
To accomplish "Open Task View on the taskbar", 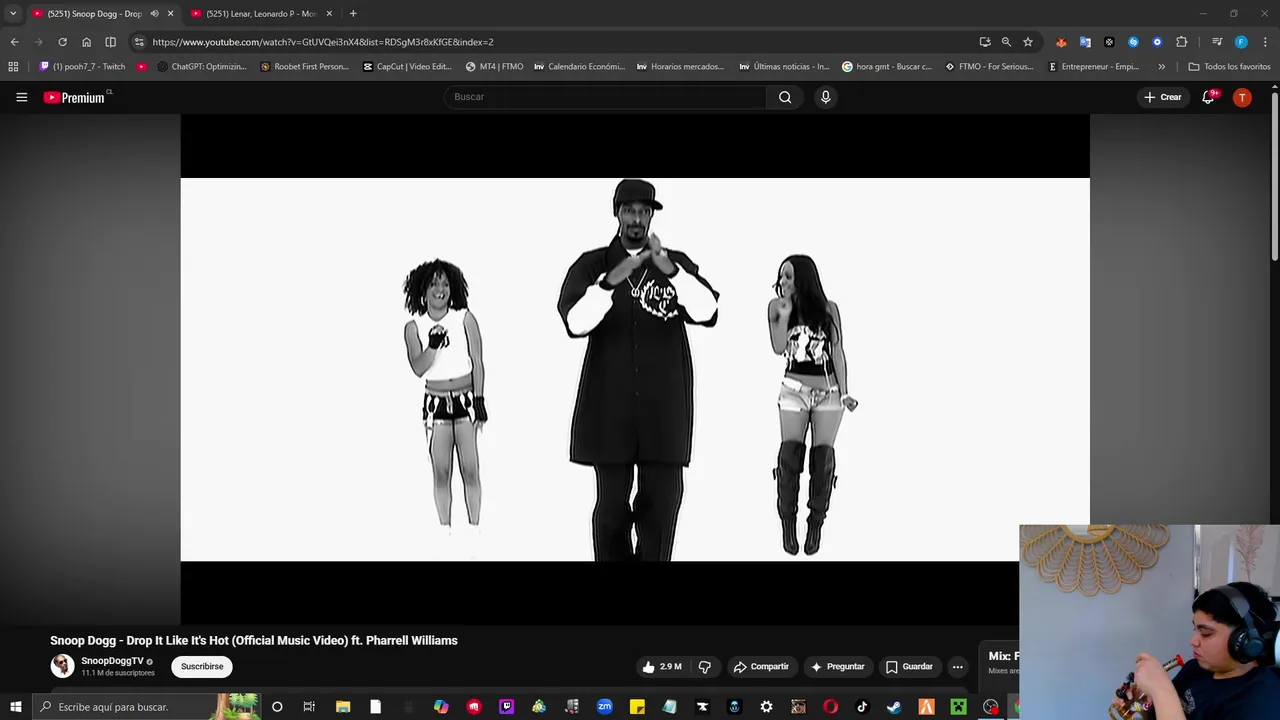I will 309,707.
